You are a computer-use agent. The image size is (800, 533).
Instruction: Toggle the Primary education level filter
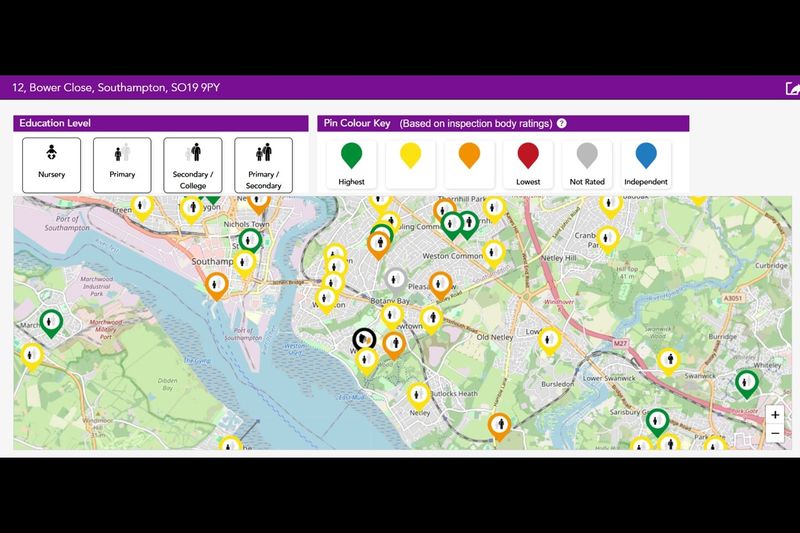[x=122, y=165]
